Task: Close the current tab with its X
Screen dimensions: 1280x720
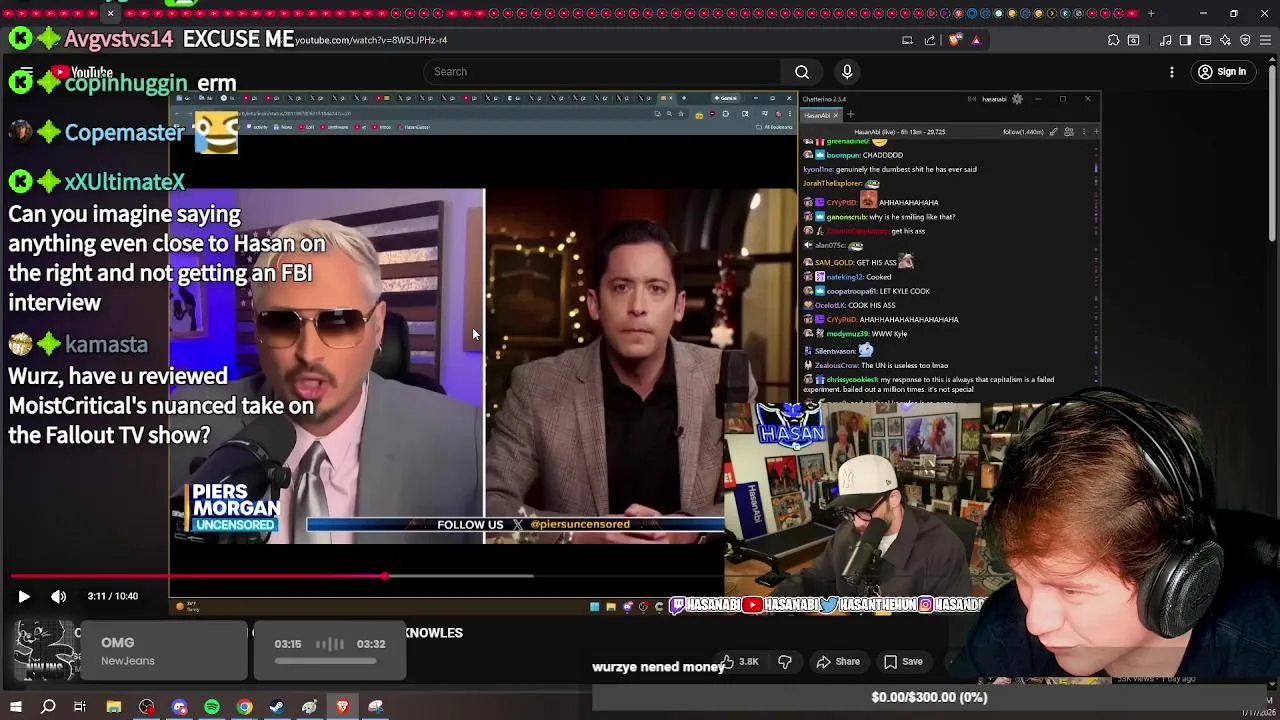Action: point(111,13)
